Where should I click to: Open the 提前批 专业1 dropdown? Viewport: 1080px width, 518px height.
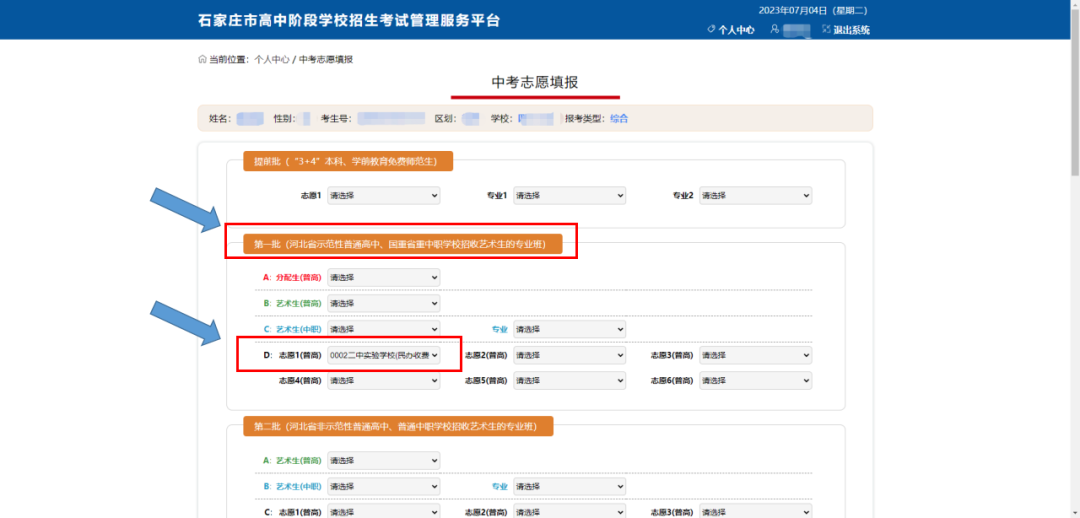(569, 196)
